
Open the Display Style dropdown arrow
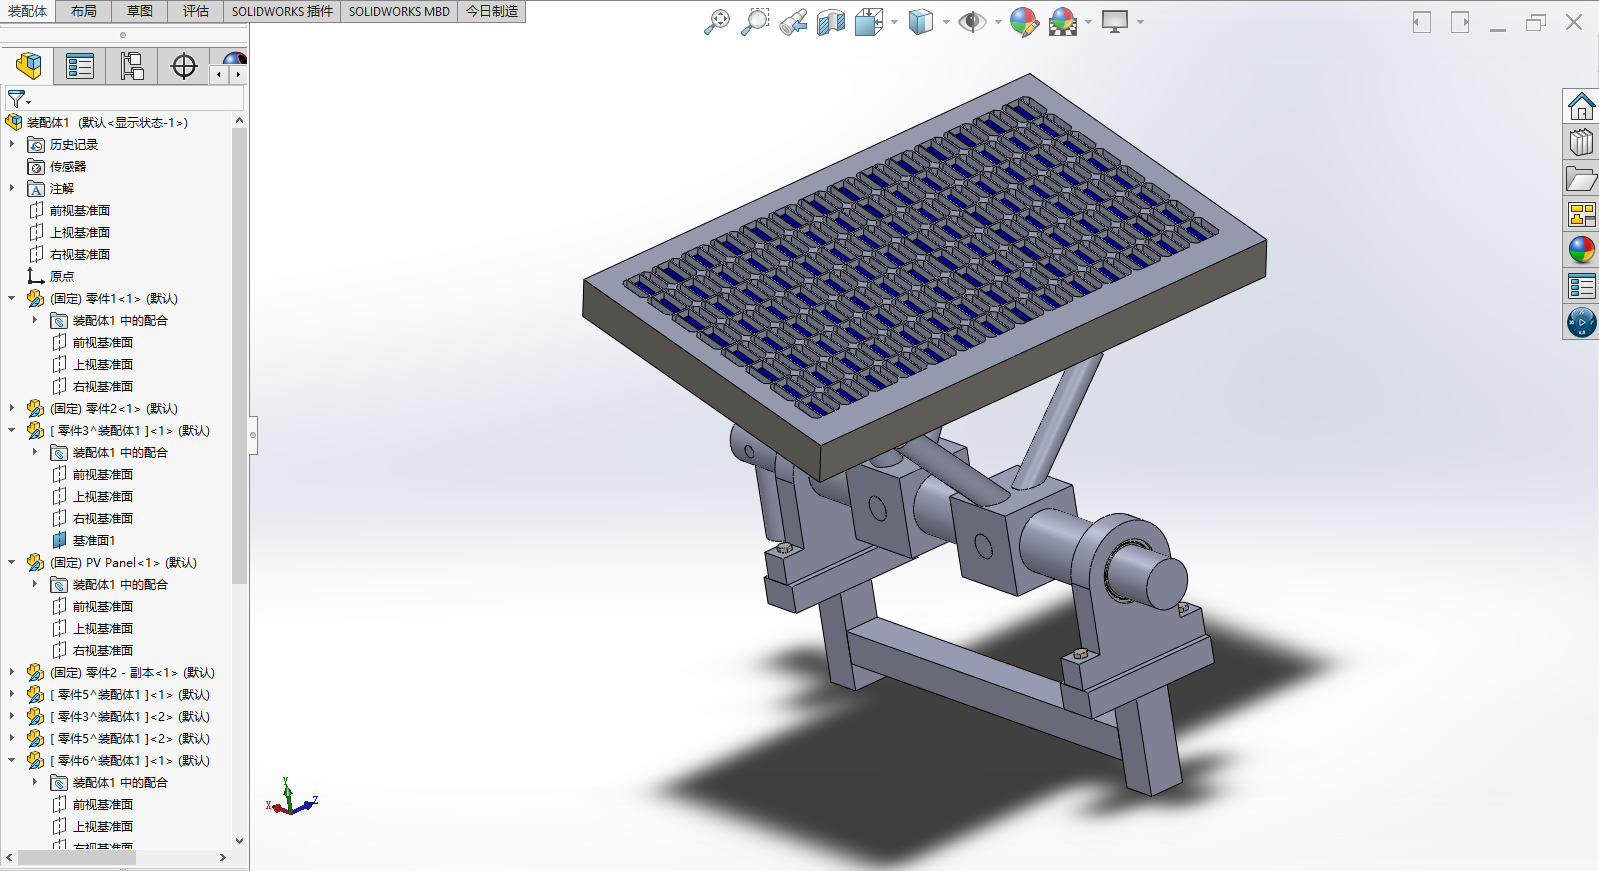[x=946, y=22]
